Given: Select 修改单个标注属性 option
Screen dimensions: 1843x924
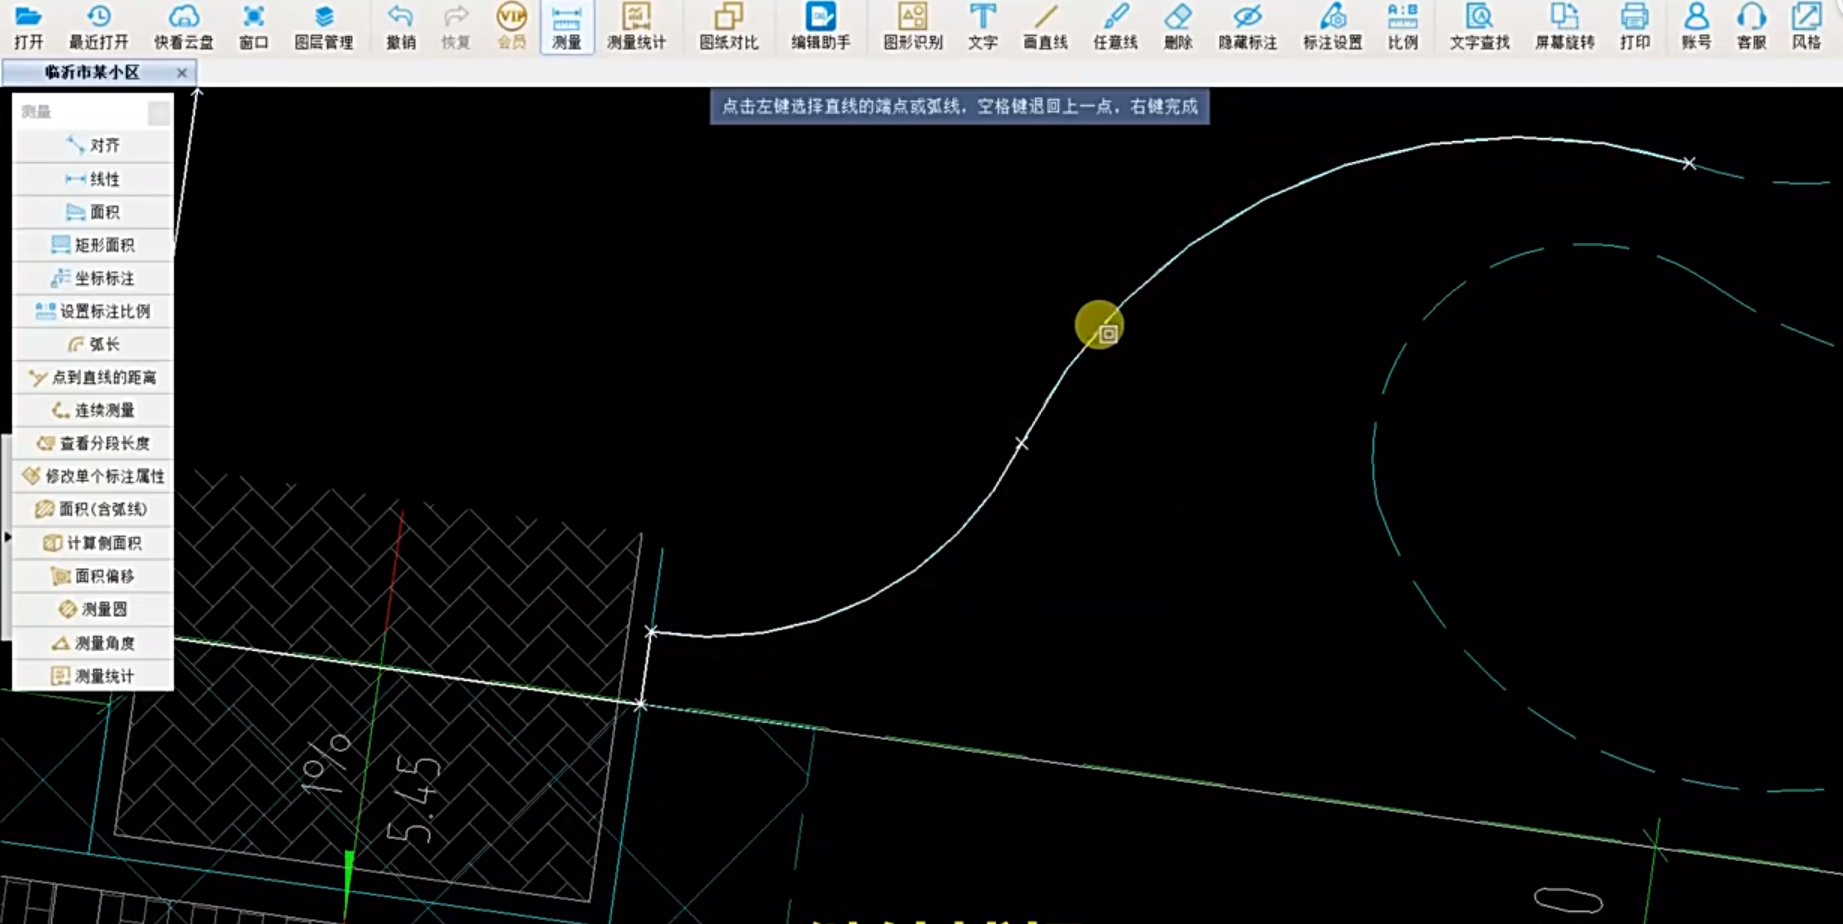Looking at the screenshot, I should point(93,476).
